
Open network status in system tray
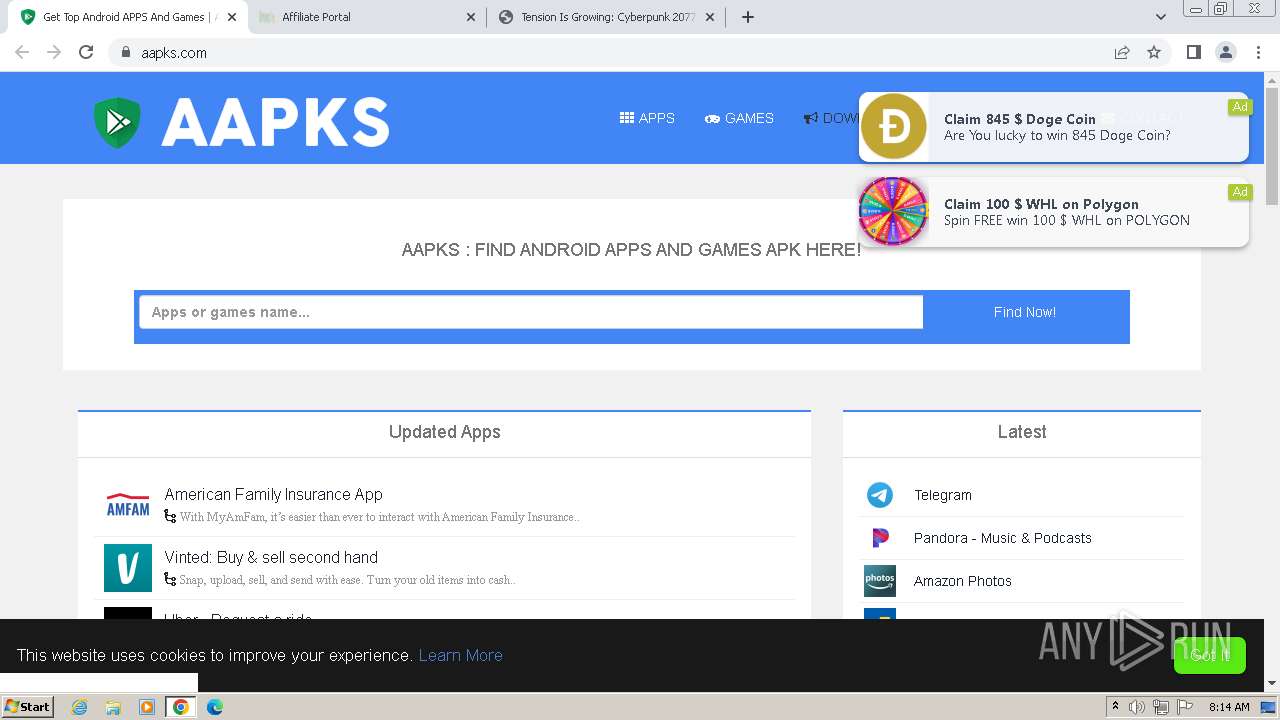[x=1161, y=707]
